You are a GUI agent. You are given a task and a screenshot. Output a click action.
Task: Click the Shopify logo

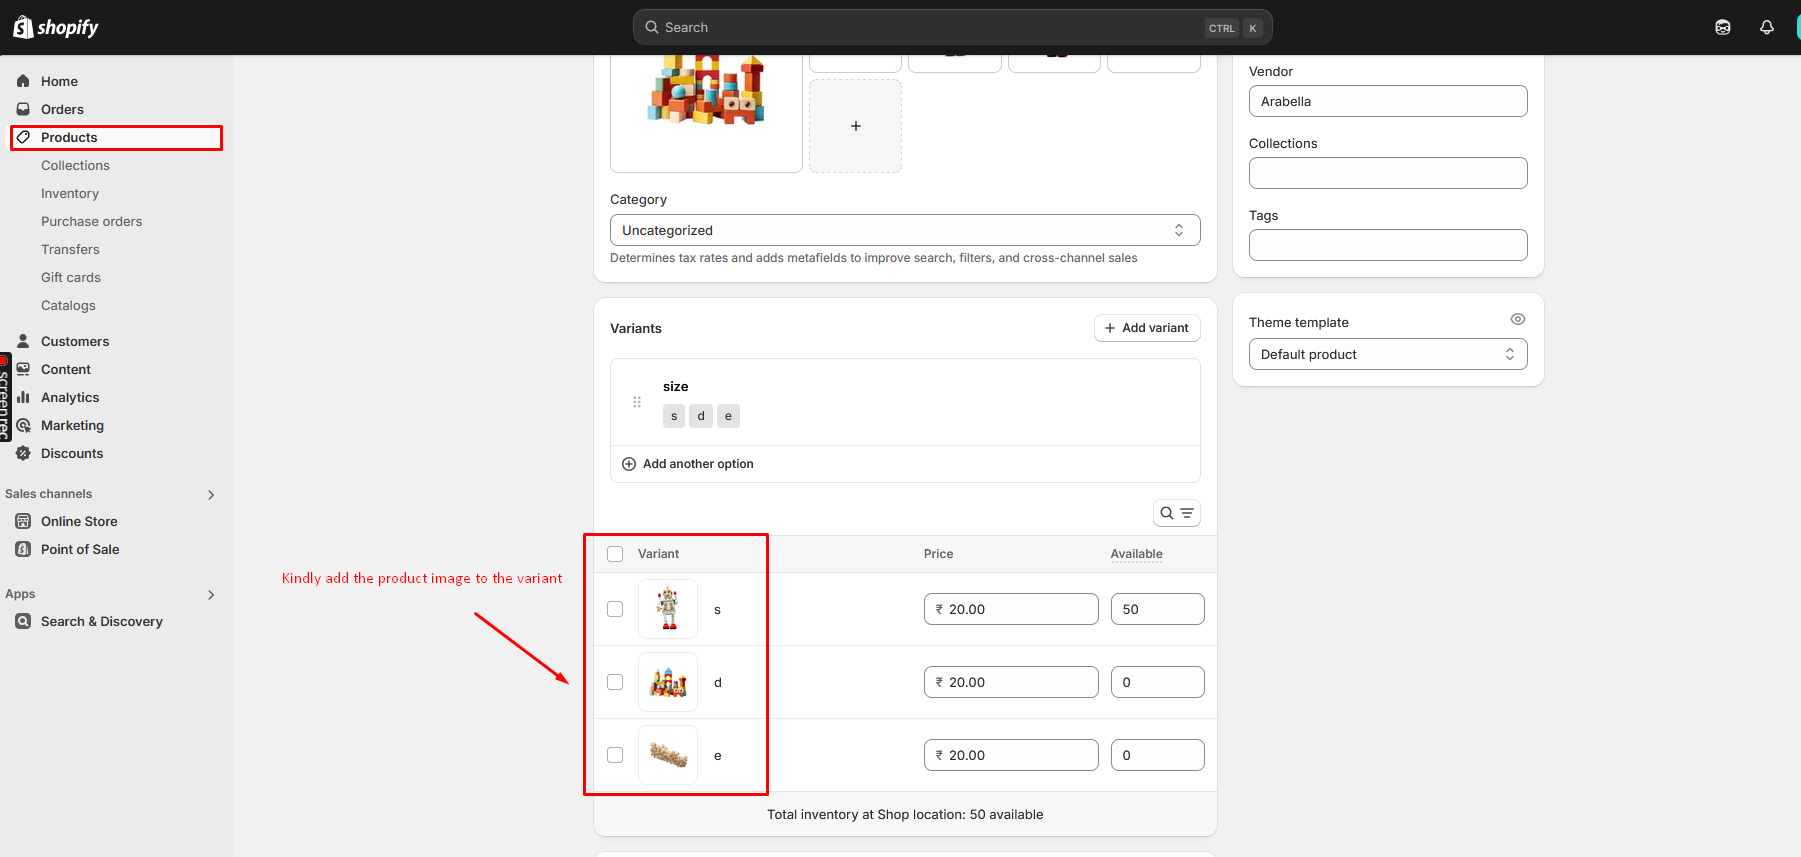[x=56, y=27]
